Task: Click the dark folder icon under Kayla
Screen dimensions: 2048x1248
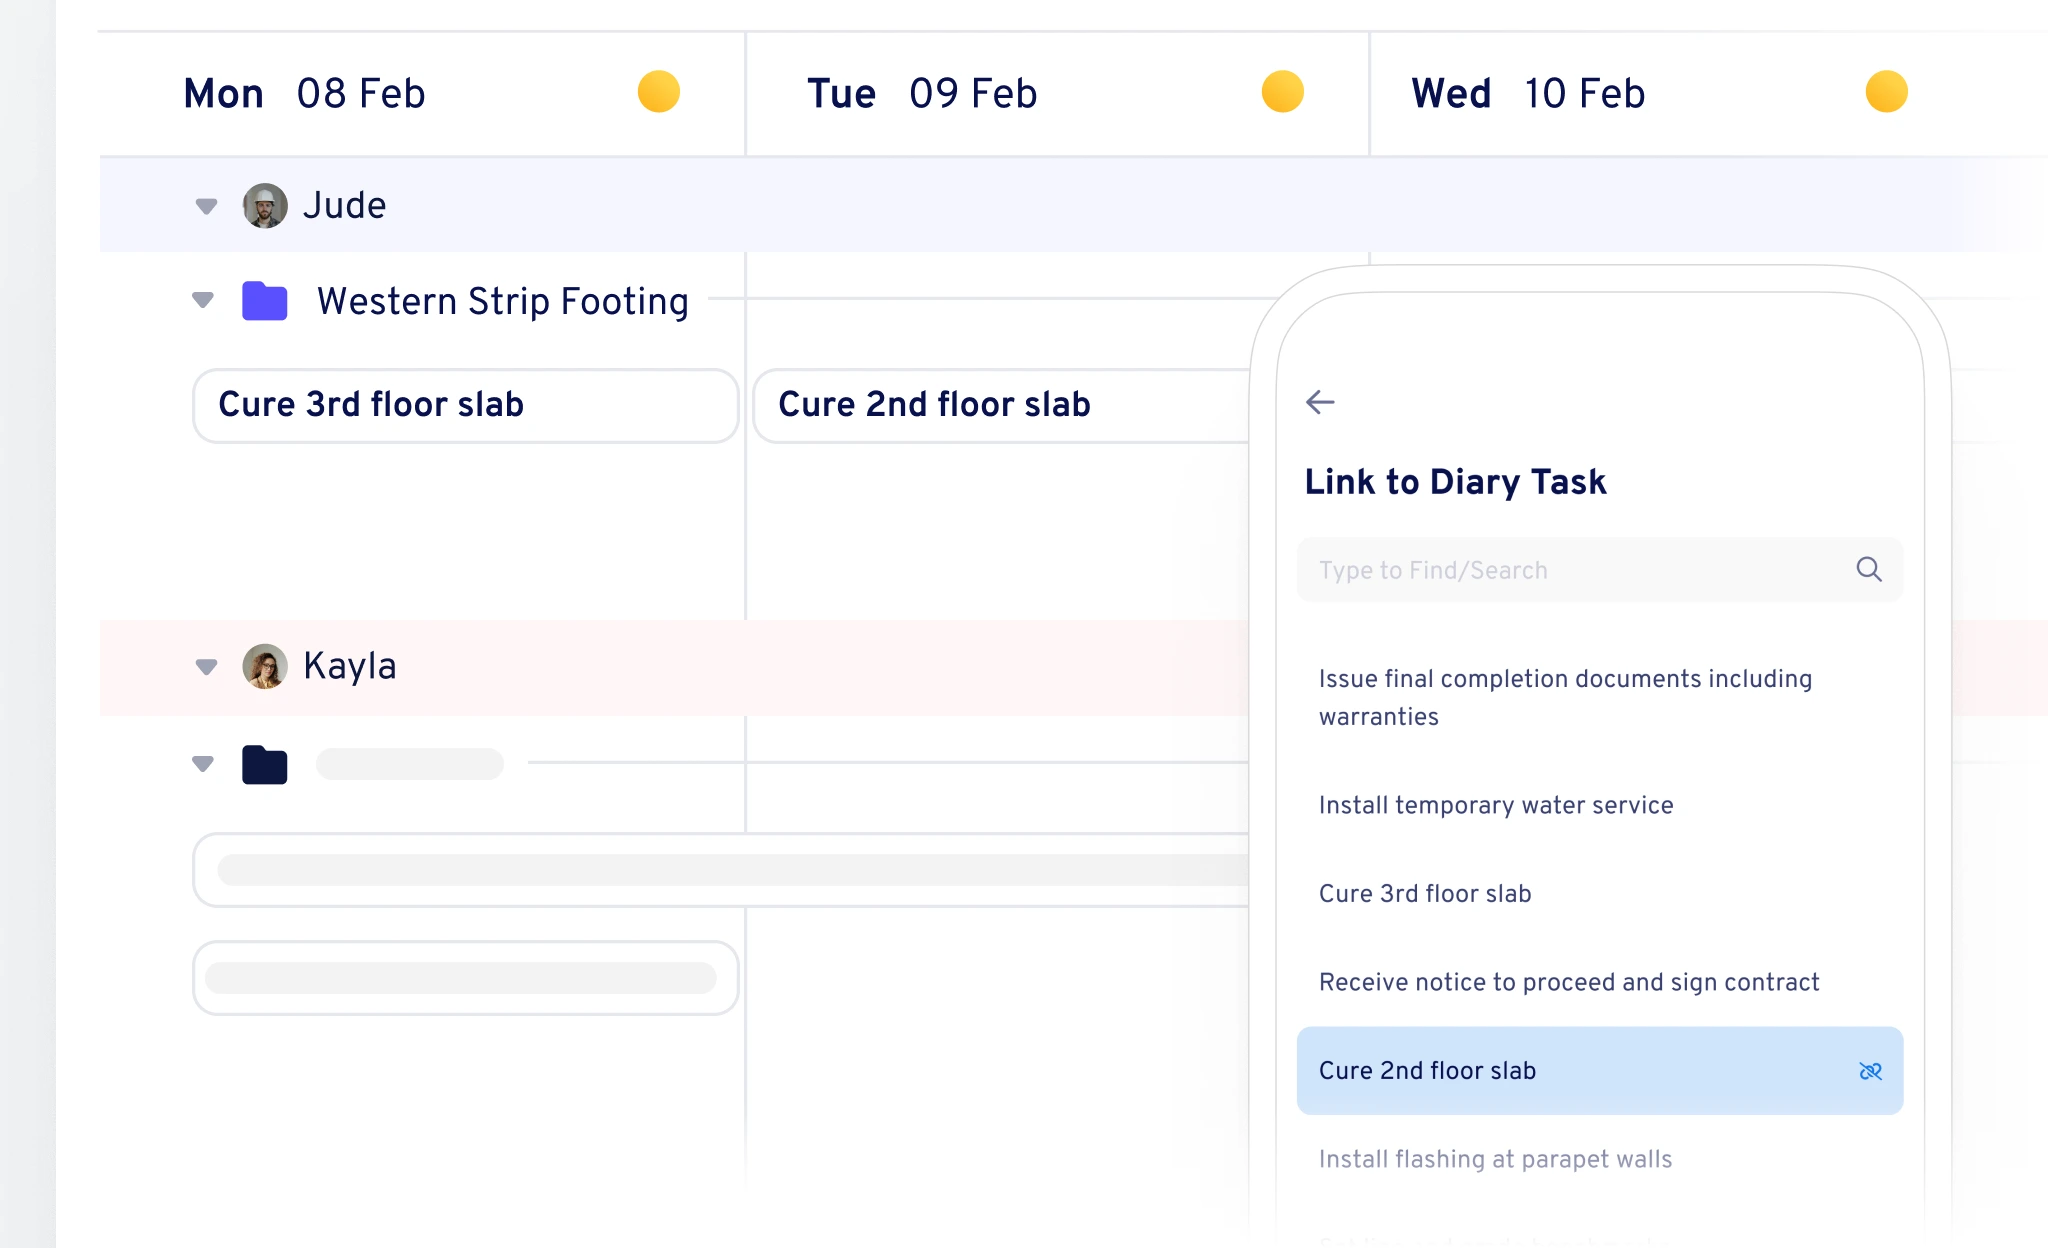Action: (x=265, y=765)
